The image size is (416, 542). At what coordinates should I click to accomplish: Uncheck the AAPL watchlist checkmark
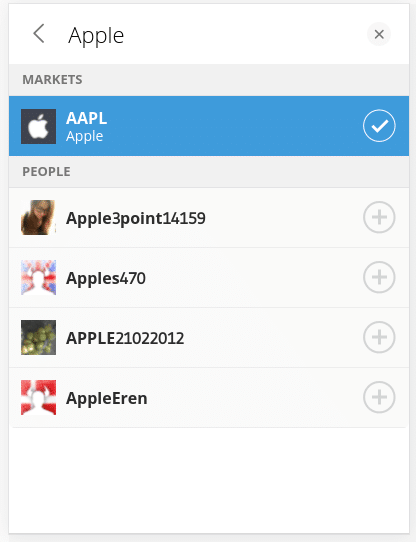click(x=379, y=126)
